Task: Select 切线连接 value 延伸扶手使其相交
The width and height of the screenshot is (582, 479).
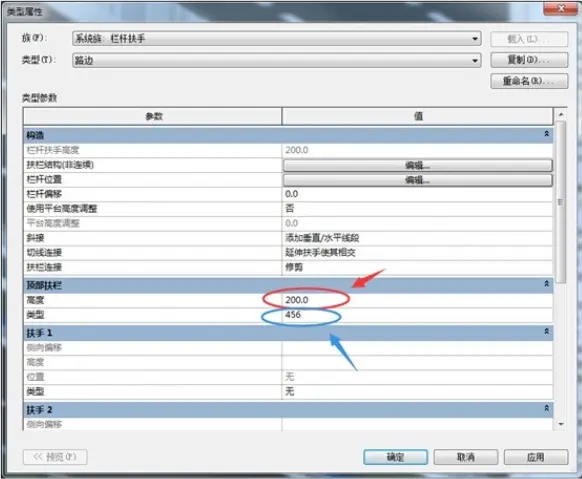Action: [x=417, y=253]
